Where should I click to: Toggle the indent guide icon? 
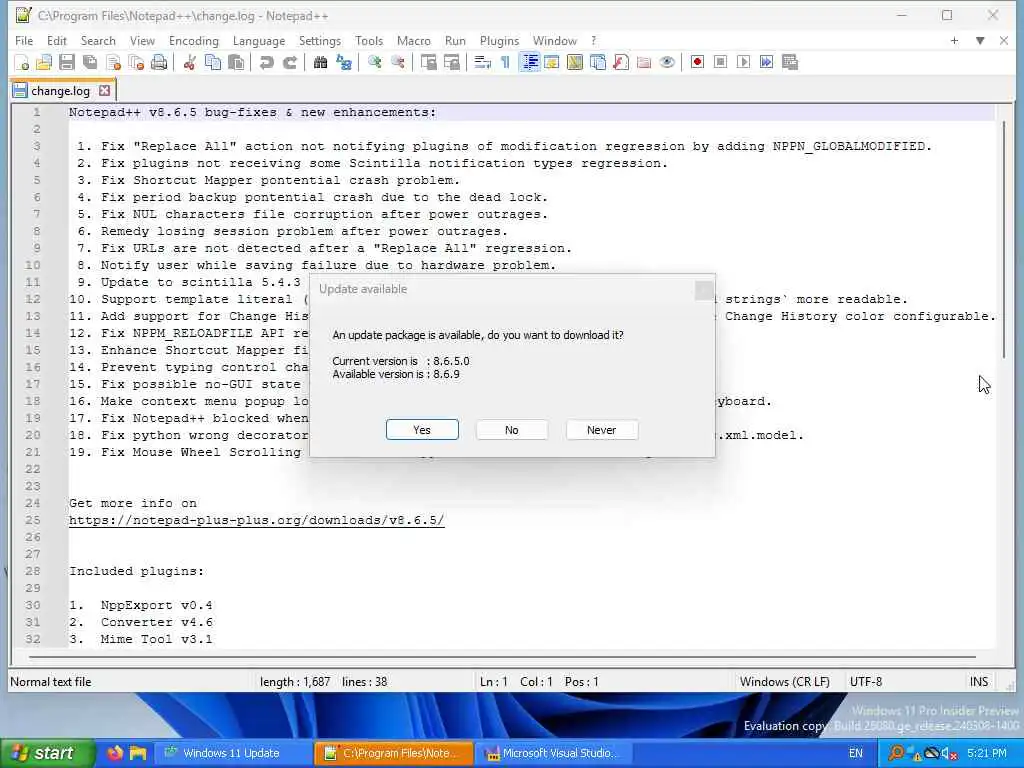pos(529,63)
